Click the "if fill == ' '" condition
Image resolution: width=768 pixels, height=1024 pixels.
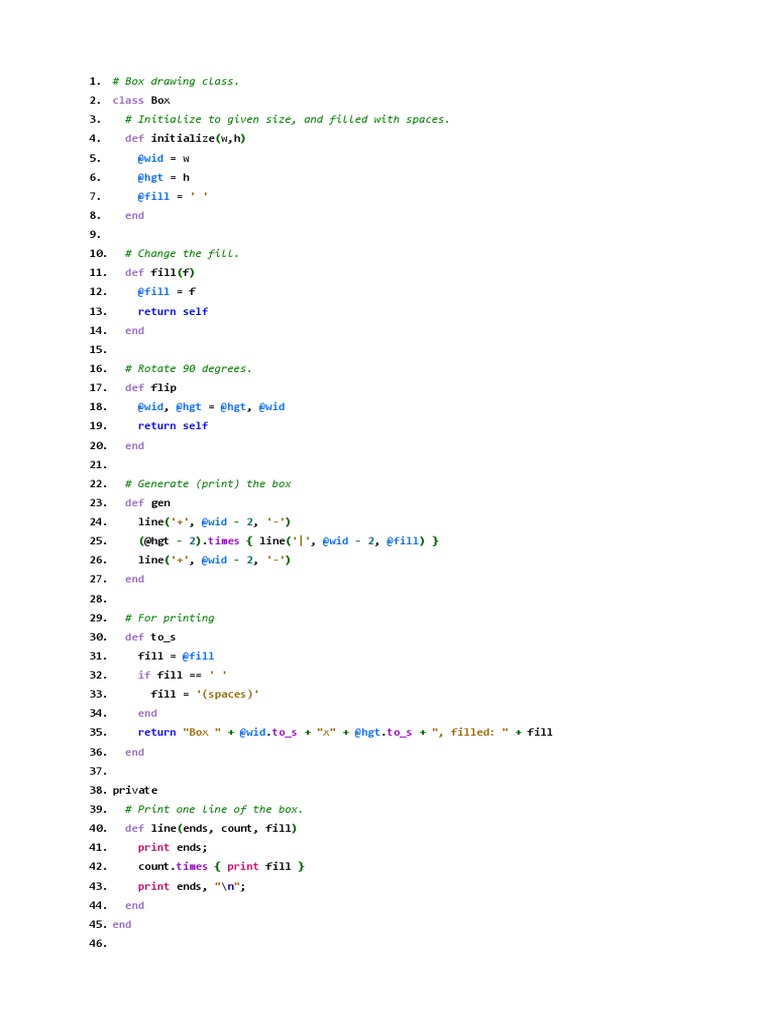click(x=183, y=675)
